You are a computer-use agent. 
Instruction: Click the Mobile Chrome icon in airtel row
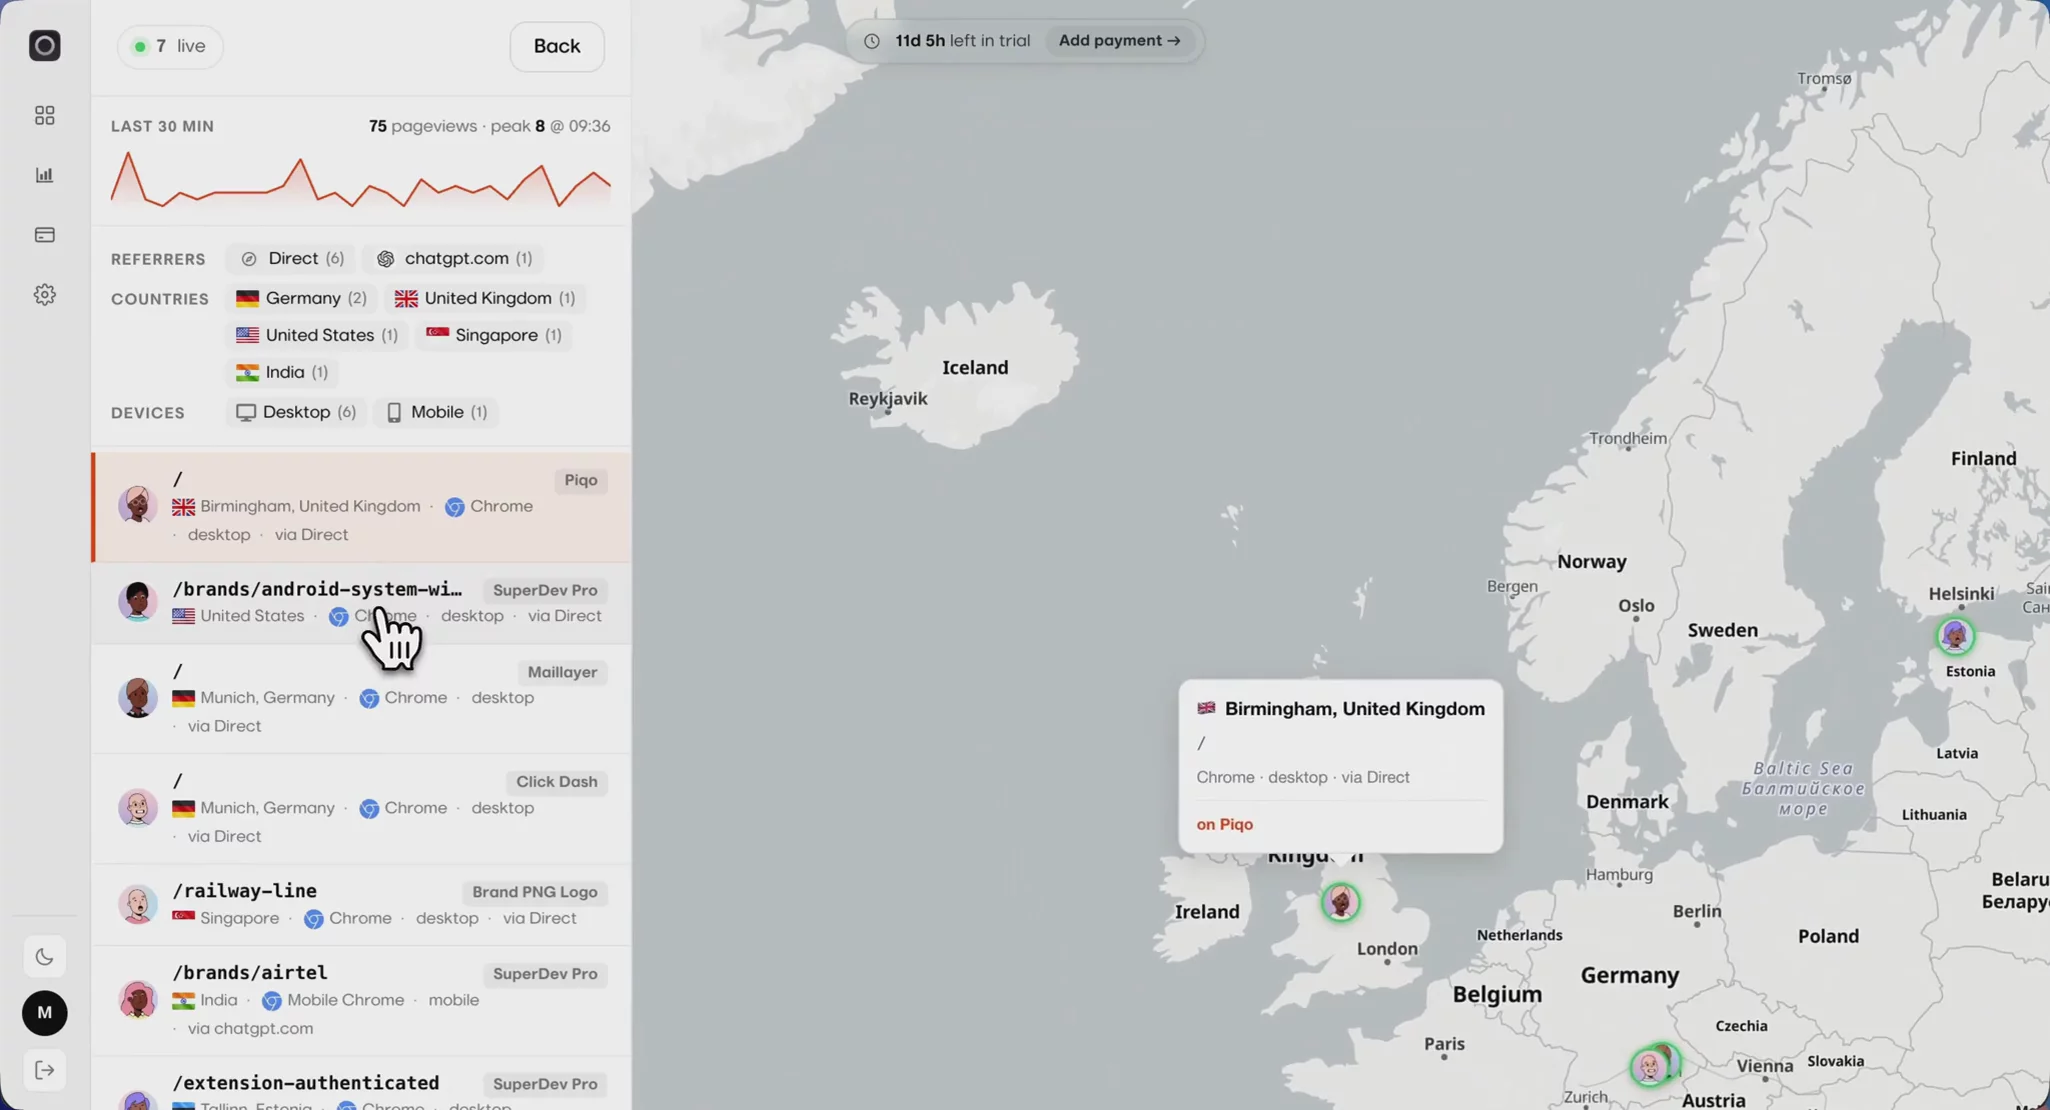point(271,1001)
